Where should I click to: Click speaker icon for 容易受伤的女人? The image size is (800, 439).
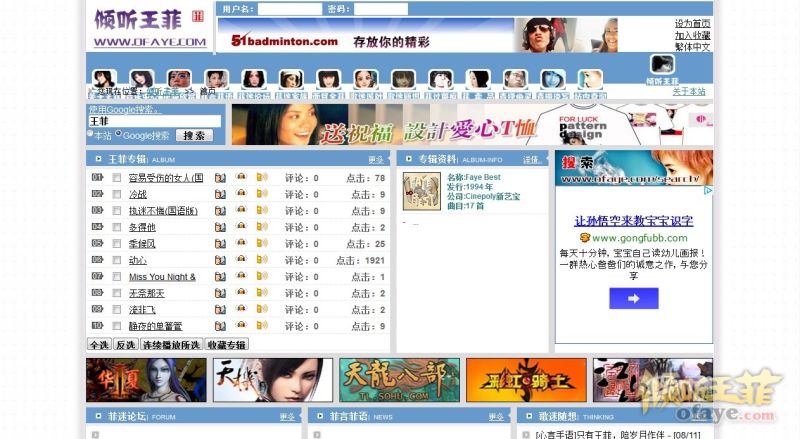(262, 178)
